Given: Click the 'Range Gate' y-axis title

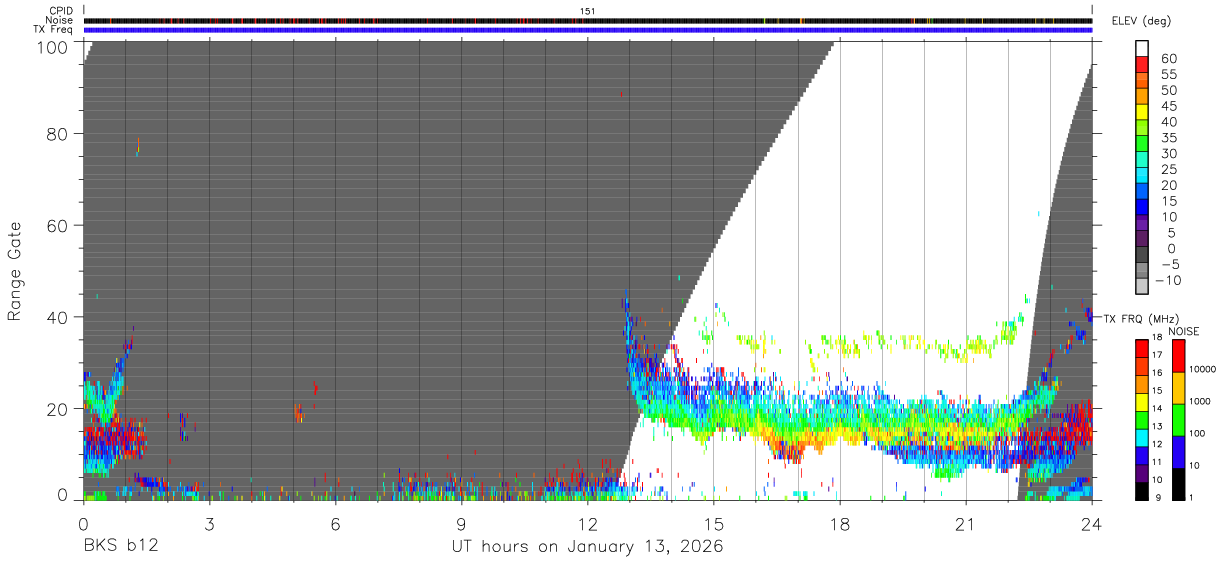Looking at the screenshot, I should [x=15, y=271].
